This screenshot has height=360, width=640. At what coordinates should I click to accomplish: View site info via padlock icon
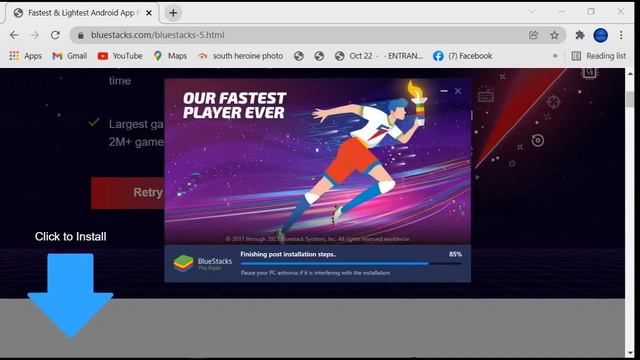[80, 35]
